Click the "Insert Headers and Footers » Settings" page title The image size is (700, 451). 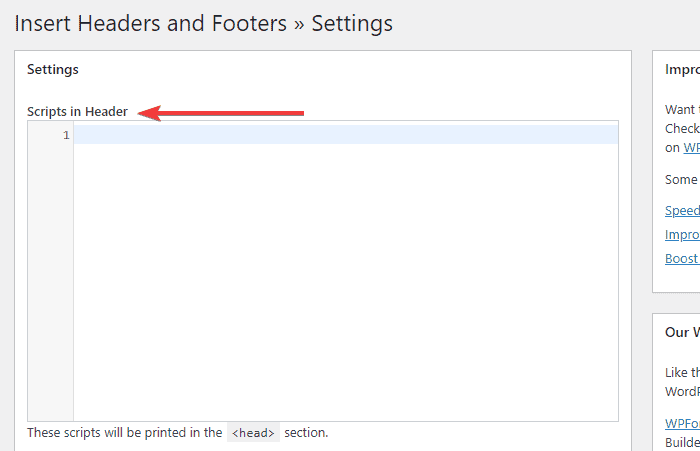[x=203, y=22]
